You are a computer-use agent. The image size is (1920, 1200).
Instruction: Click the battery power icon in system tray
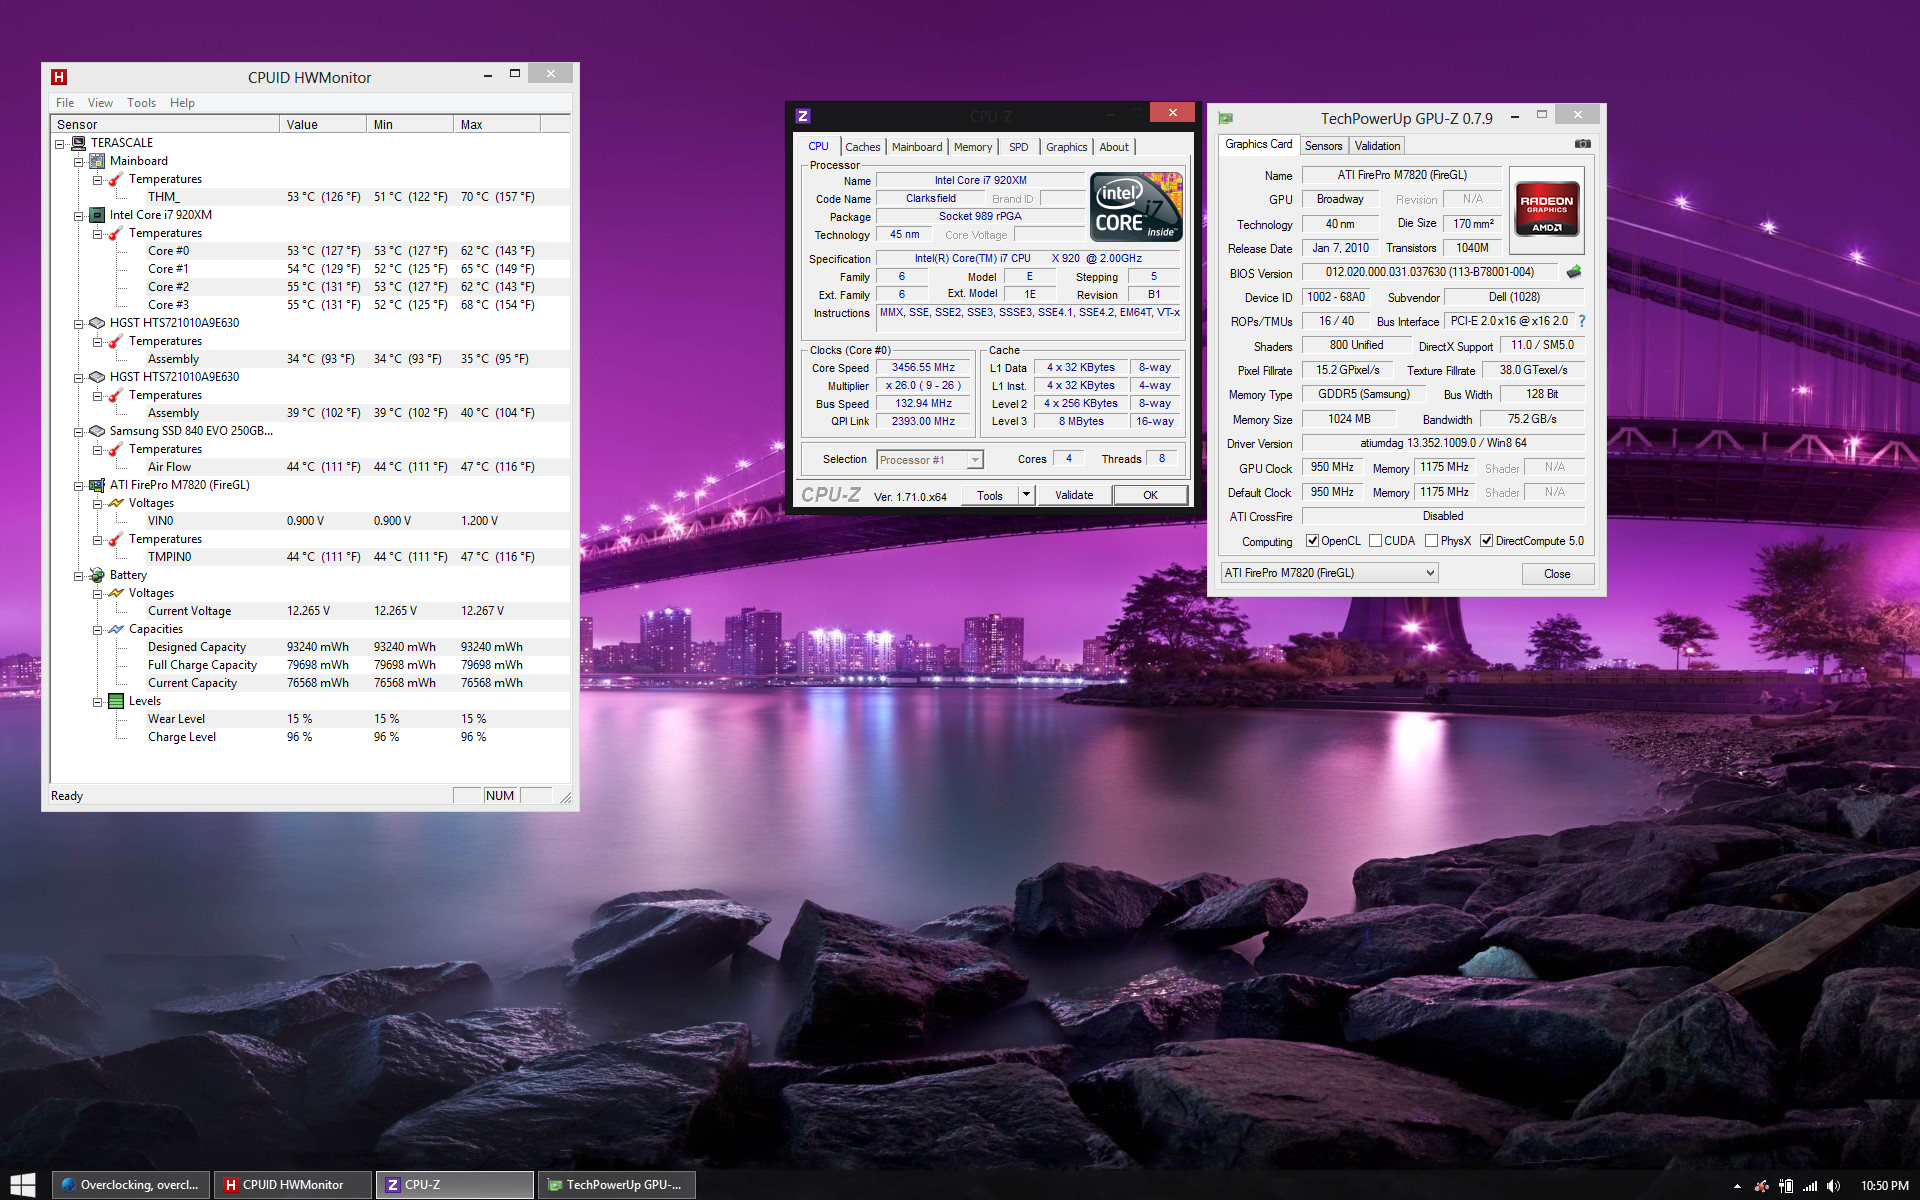tap(1786, 1186)
